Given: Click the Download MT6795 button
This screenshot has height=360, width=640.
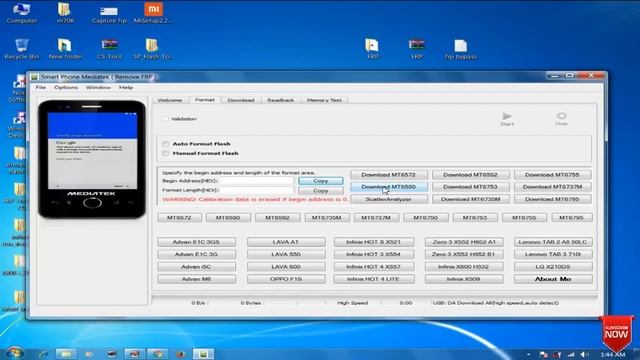Looking at the screenshot, I should pyautogui.click(x=552, y=199).
